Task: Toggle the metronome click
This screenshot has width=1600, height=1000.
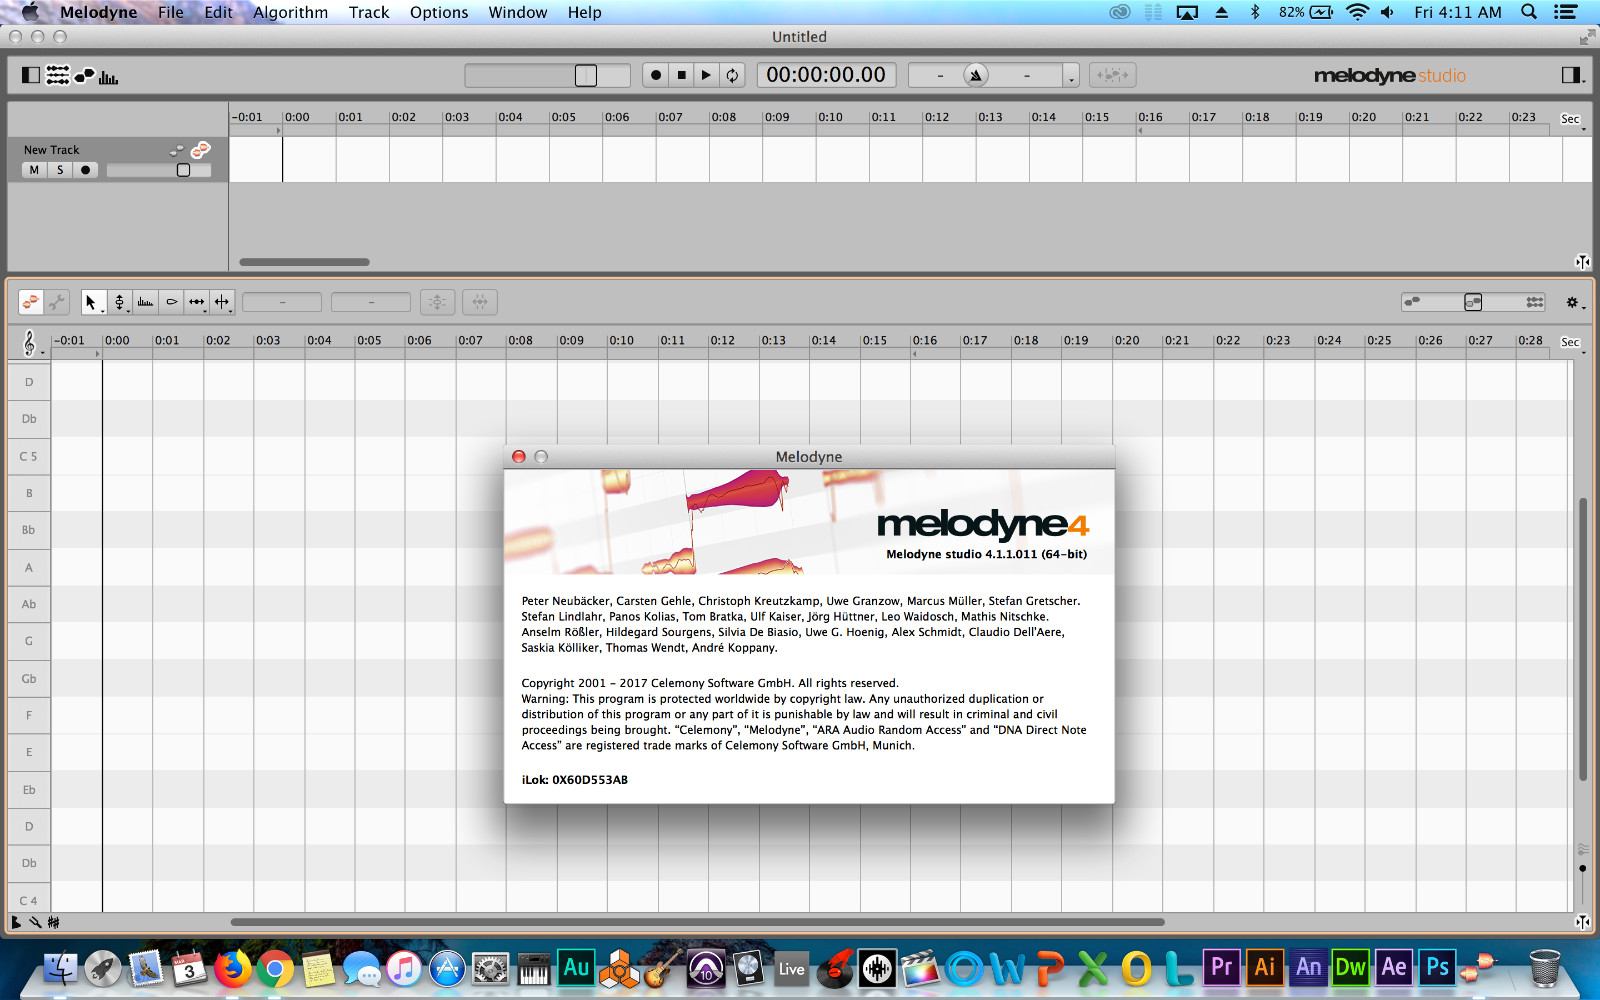Action: point(976,75)
